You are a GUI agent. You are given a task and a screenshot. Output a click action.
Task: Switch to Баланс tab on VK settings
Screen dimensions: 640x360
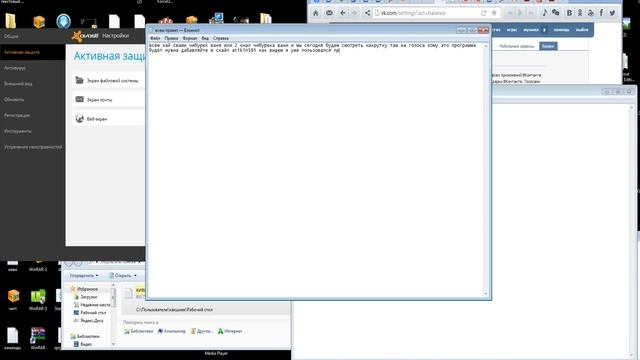click(x=548, y=46)
